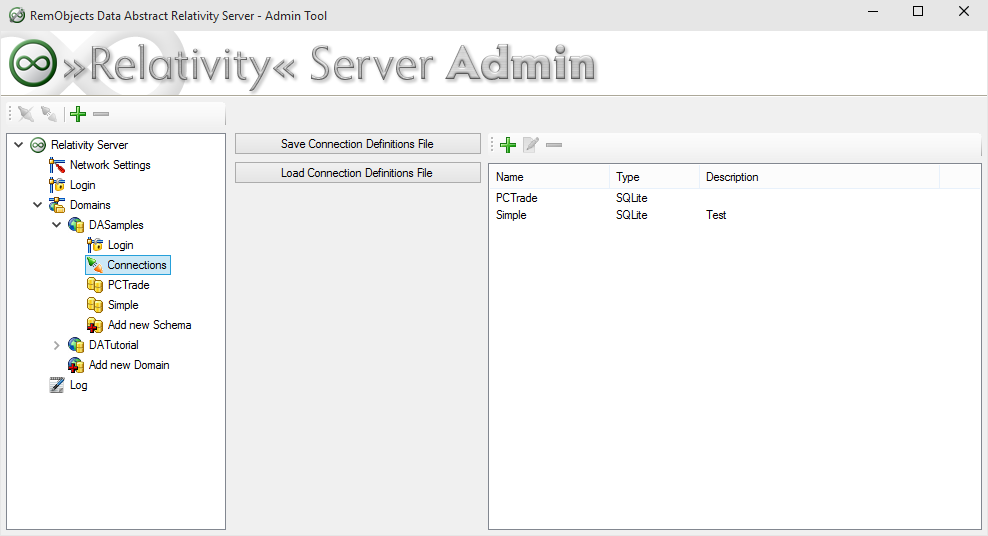Click Load Connection Definitions File button
The image size is (988, 536).
click(358, 173)
